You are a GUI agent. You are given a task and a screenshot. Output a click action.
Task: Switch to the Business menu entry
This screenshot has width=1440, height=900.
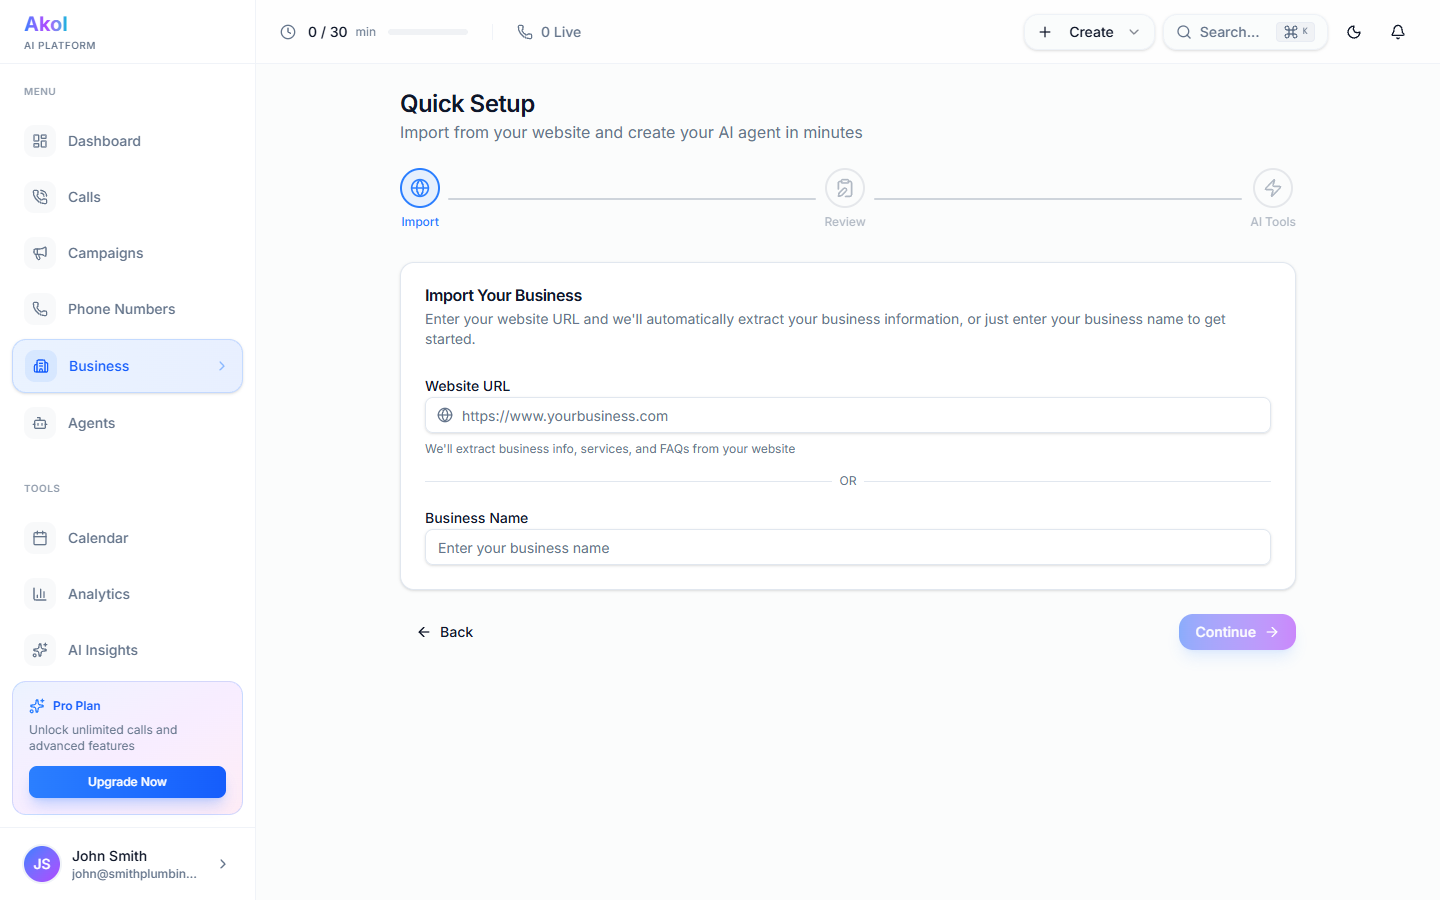(98, 366)
